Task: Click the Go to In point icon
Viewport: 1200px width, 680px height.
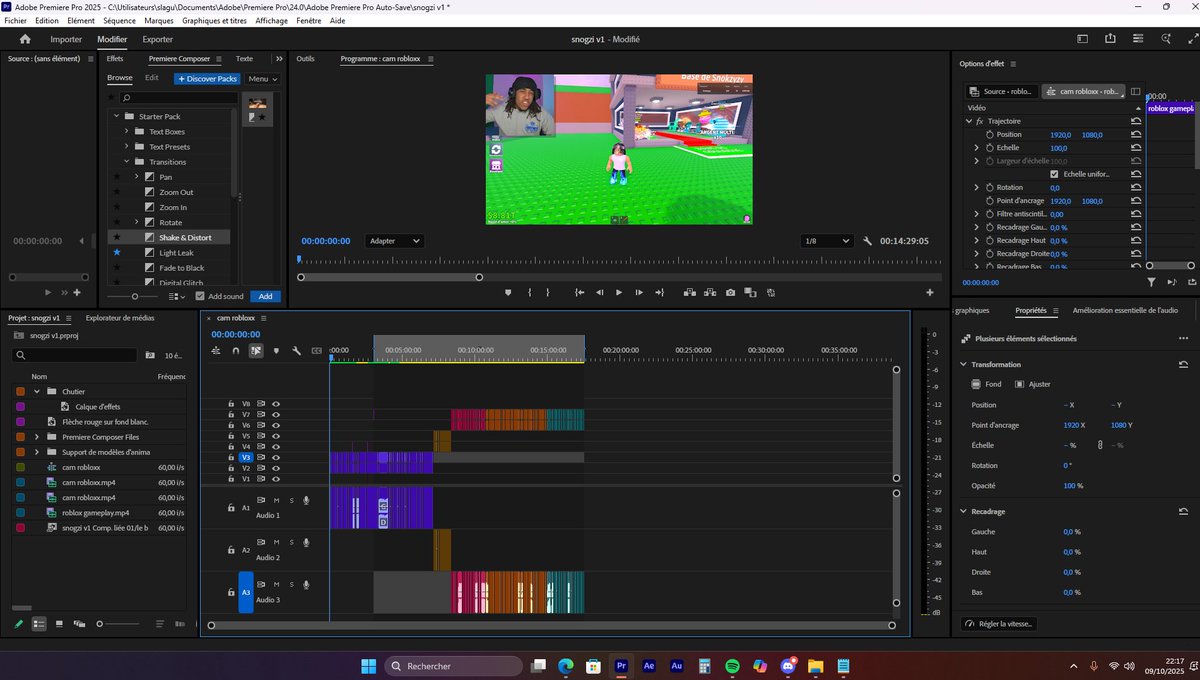Action: point(579,292)
